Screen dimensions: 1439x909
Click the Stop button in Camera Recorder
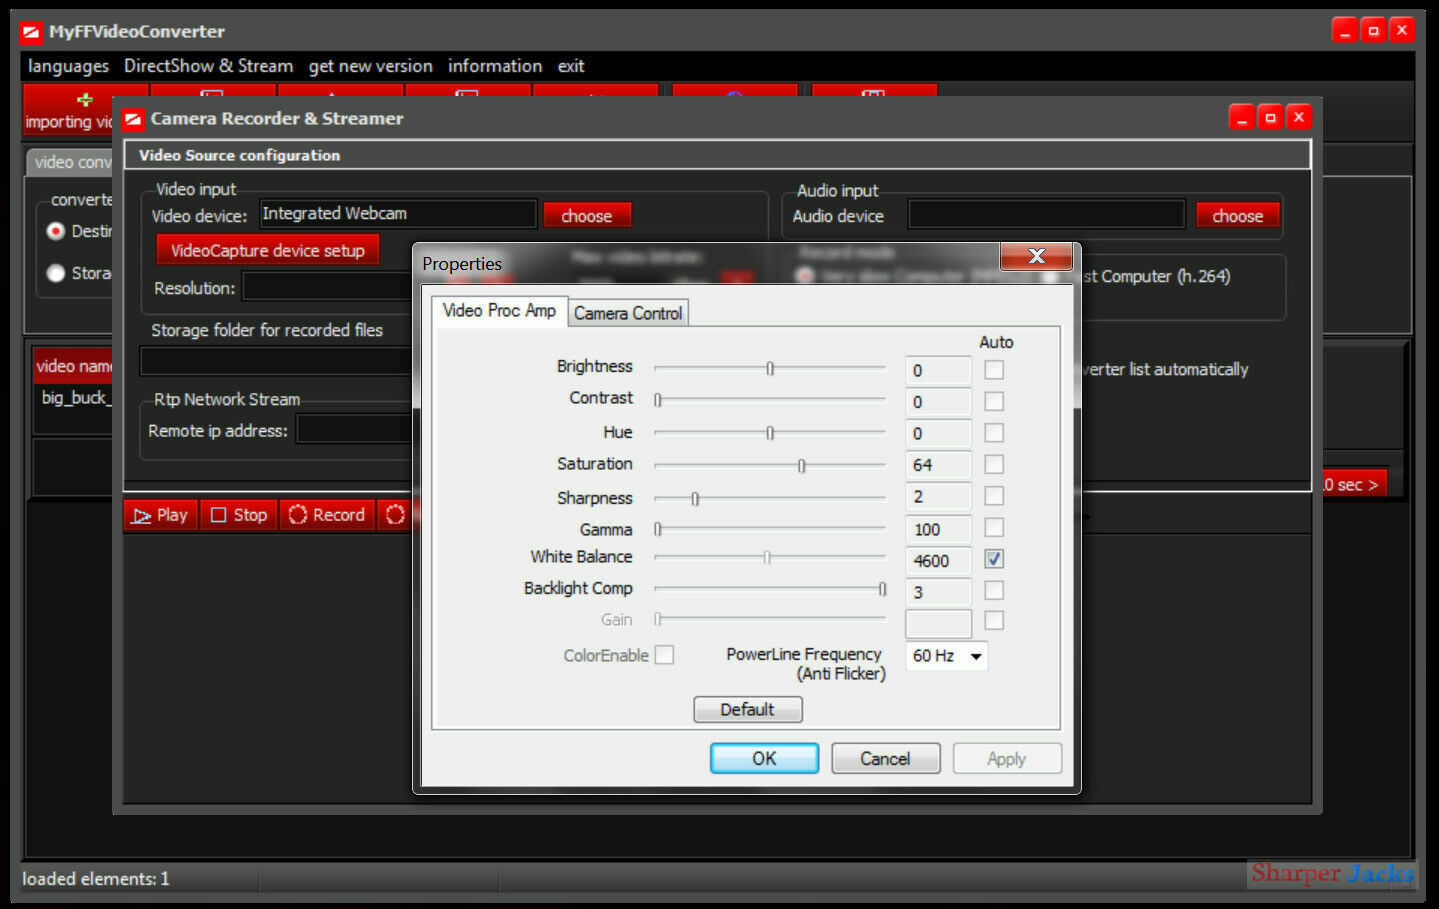click(x=239, y=515)
